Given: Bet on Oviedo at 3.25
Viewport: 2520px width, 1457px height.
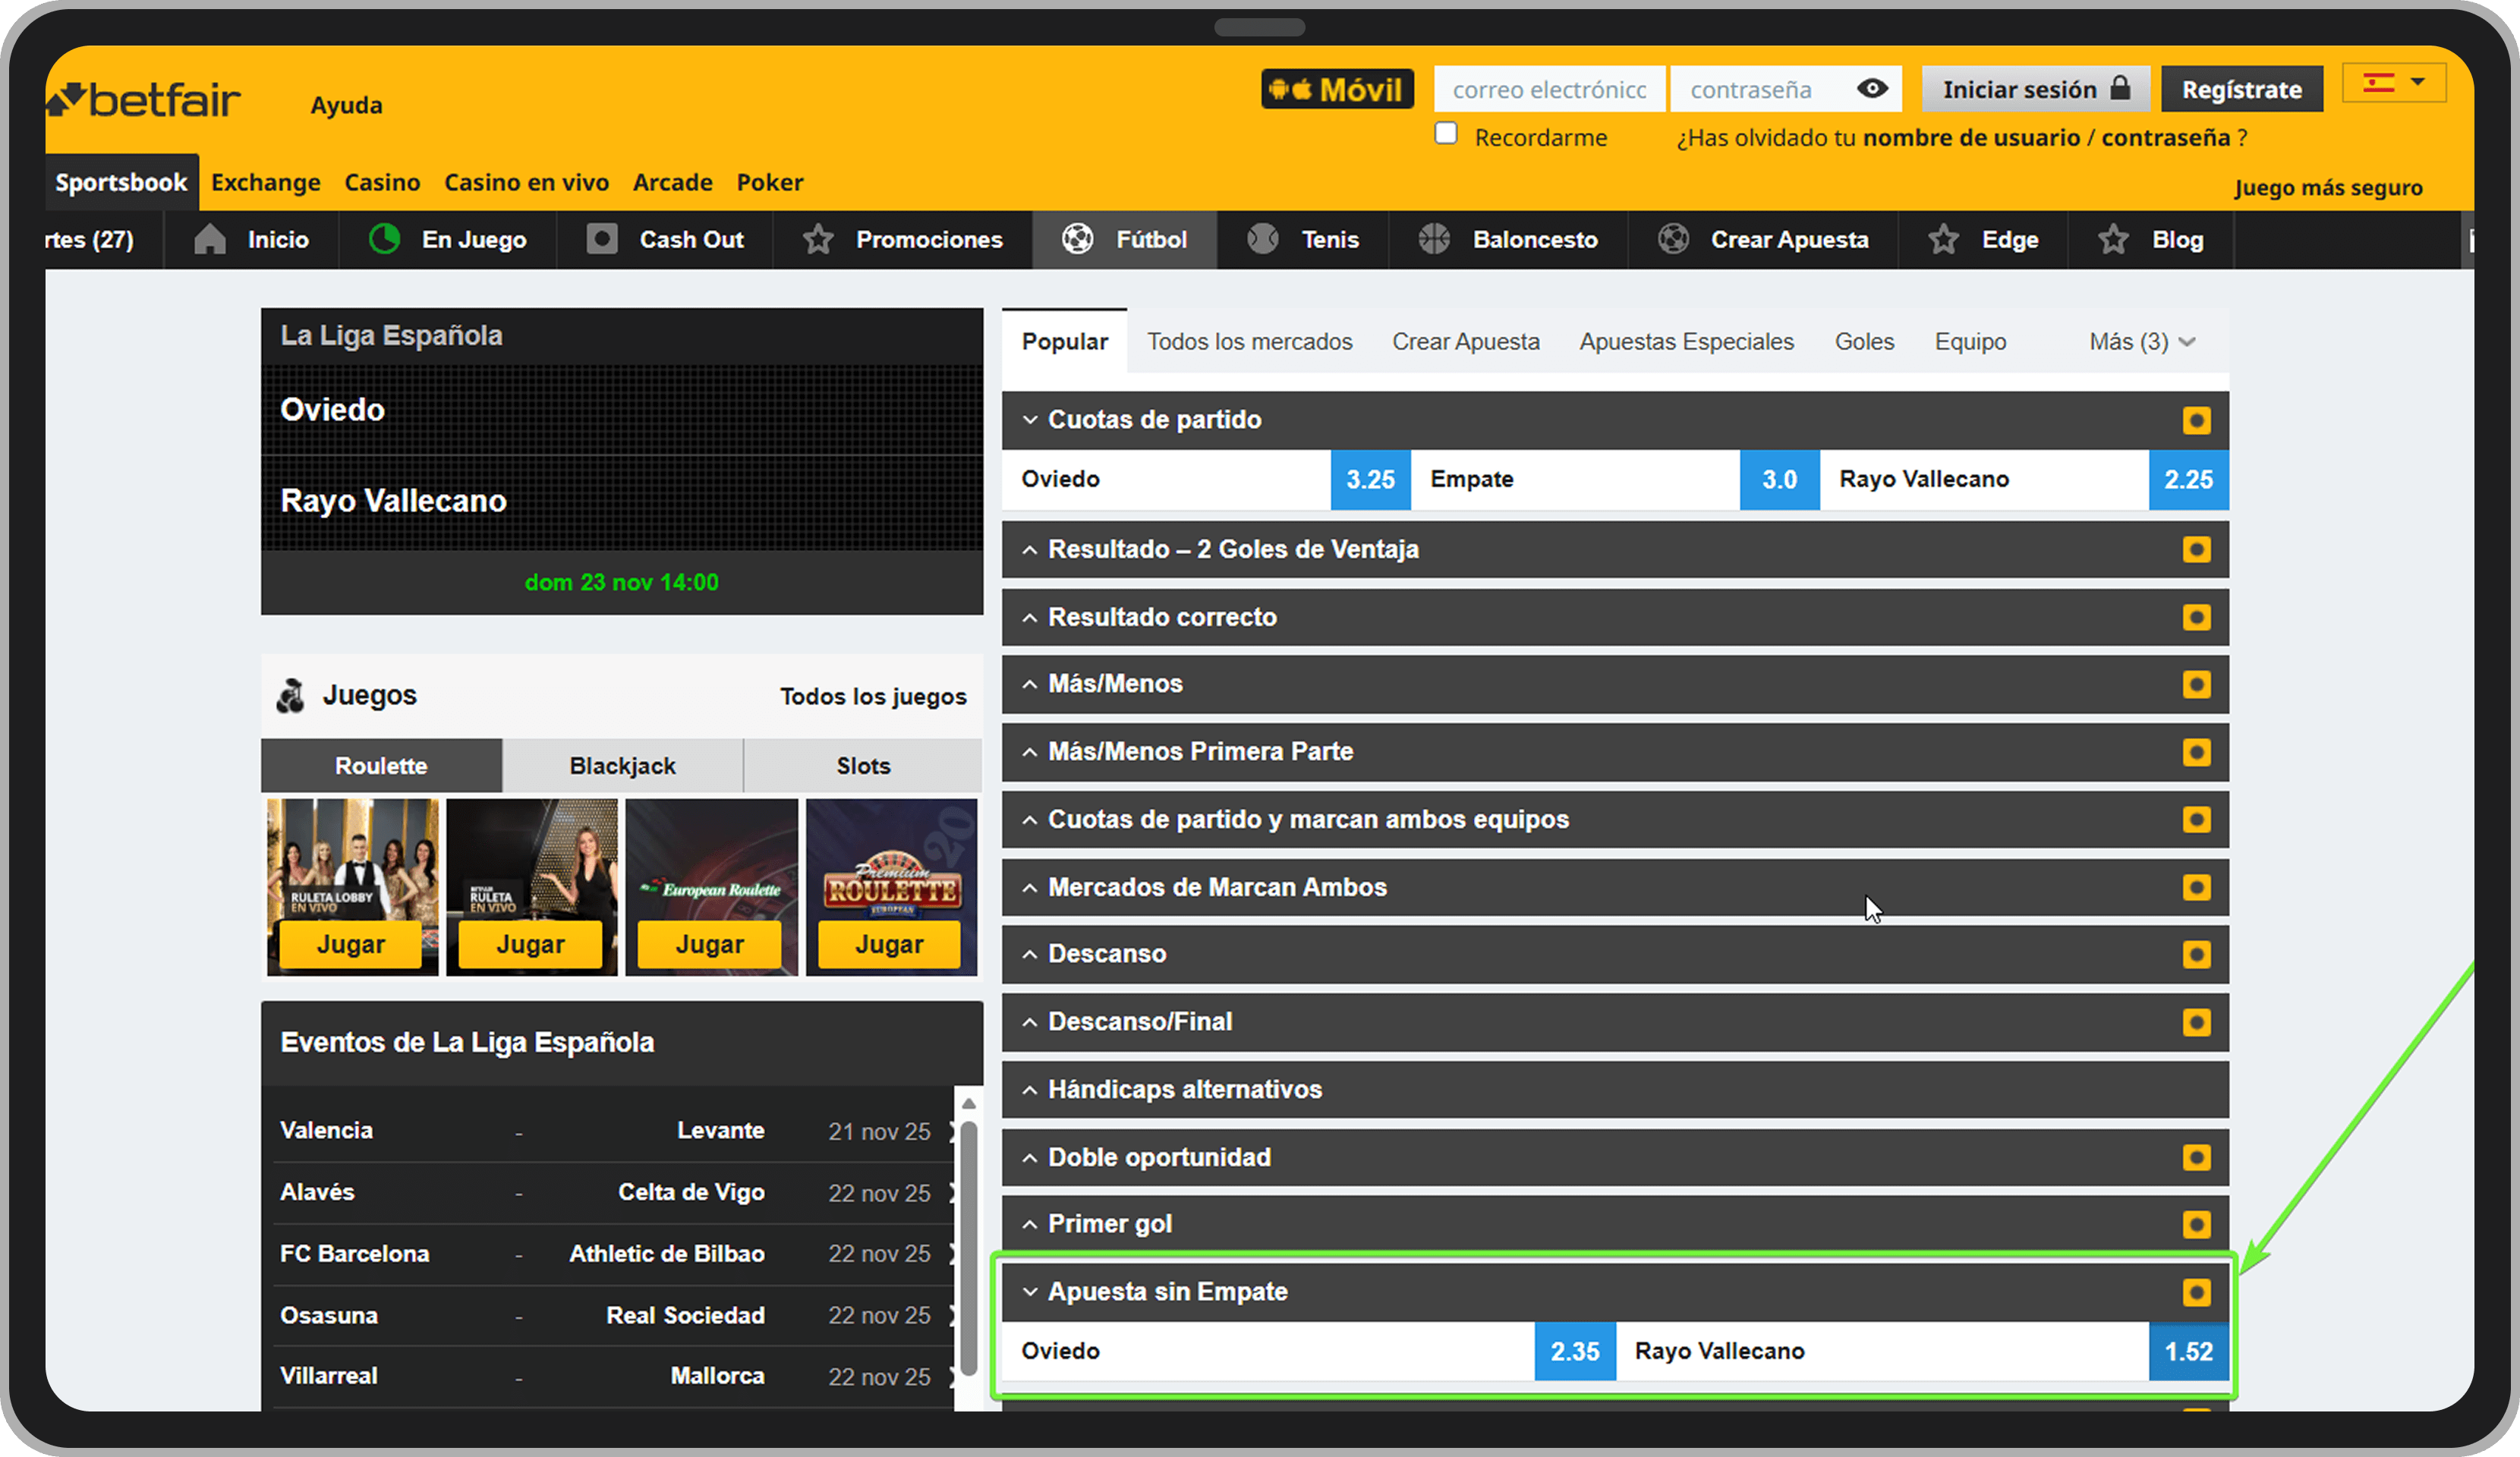Looking at the screenshot, I should pyautogui.click(x=1370, y=479).
